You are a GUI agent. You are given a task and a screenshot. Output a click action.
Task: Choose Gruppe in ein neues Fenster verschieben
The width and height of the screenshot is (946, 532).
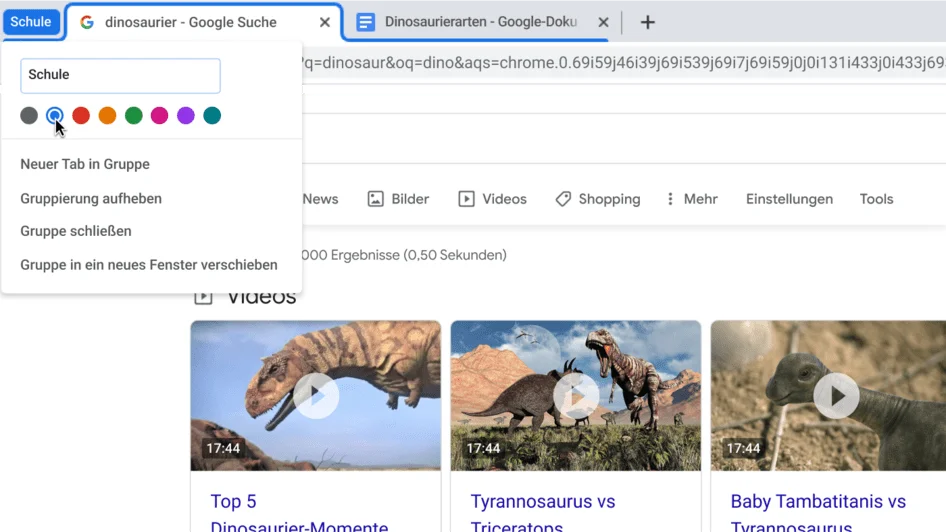[151, 265]
